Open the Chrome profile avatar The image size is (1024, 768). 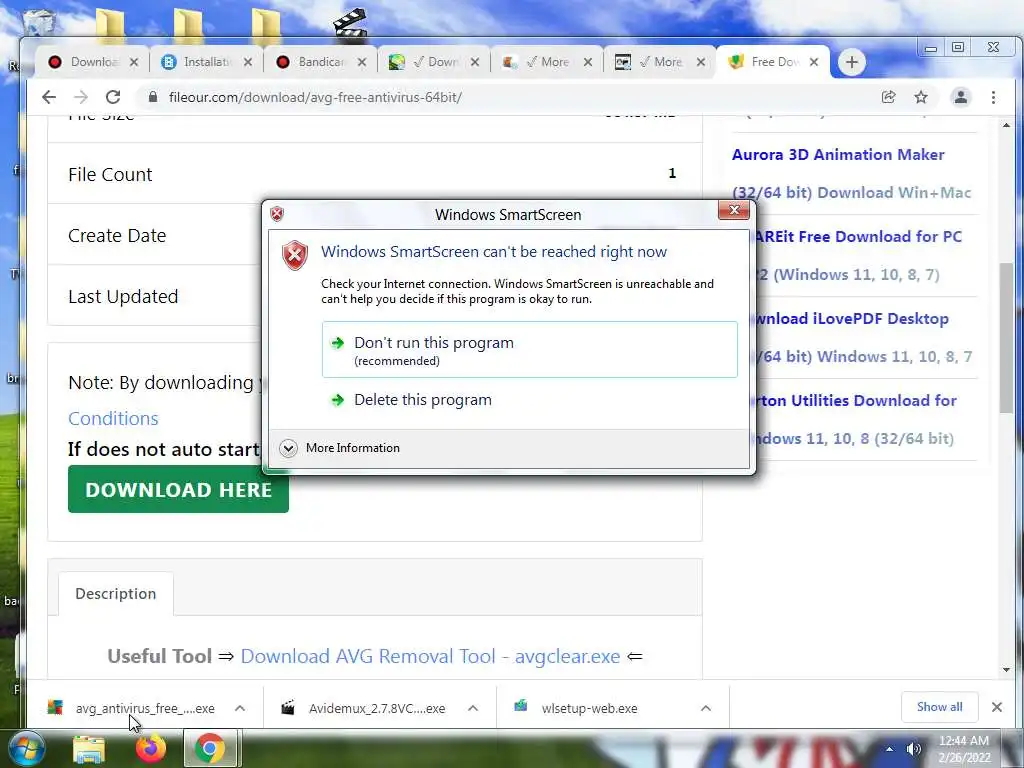(x=961, y=97)
